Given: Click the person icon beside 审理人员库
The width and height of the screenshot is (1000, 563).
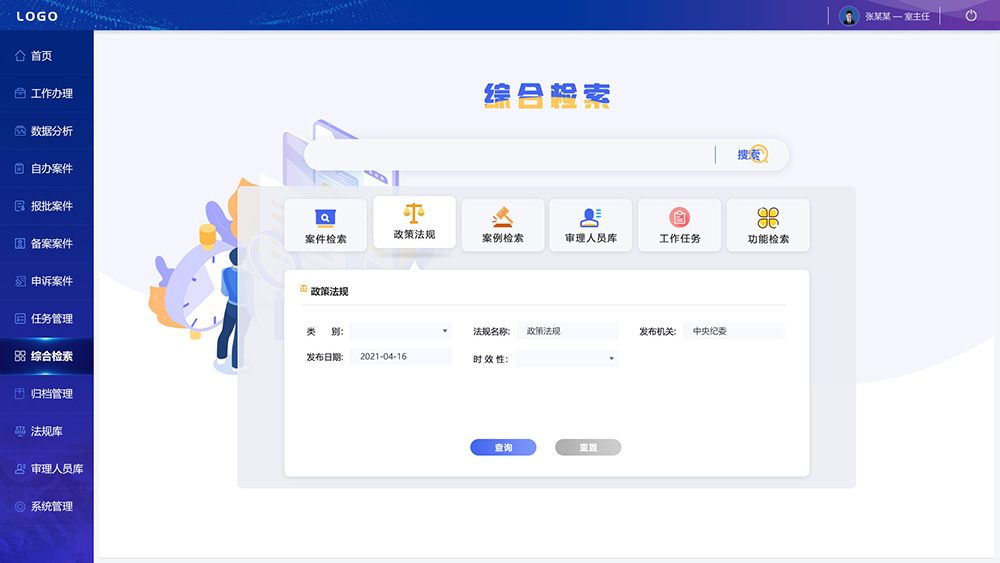Looking at the screenshot, I should (20, 469).
